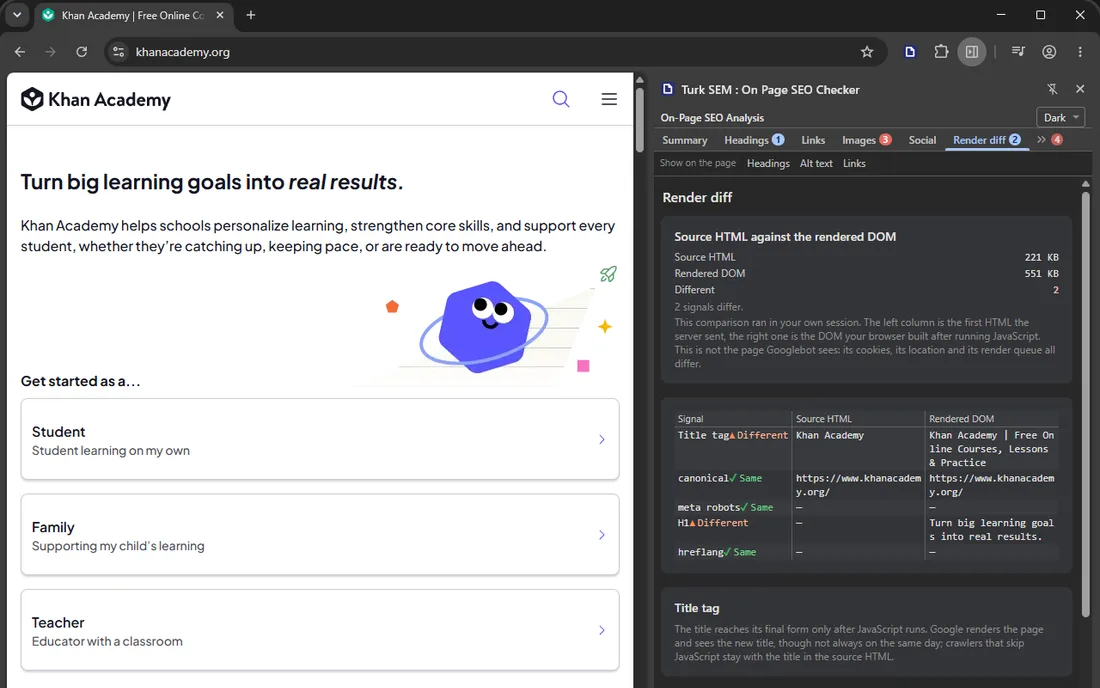This screenshot has width=1100, height=688.
Task: Toggle the browser side panel button
Action: pos(972,52)
